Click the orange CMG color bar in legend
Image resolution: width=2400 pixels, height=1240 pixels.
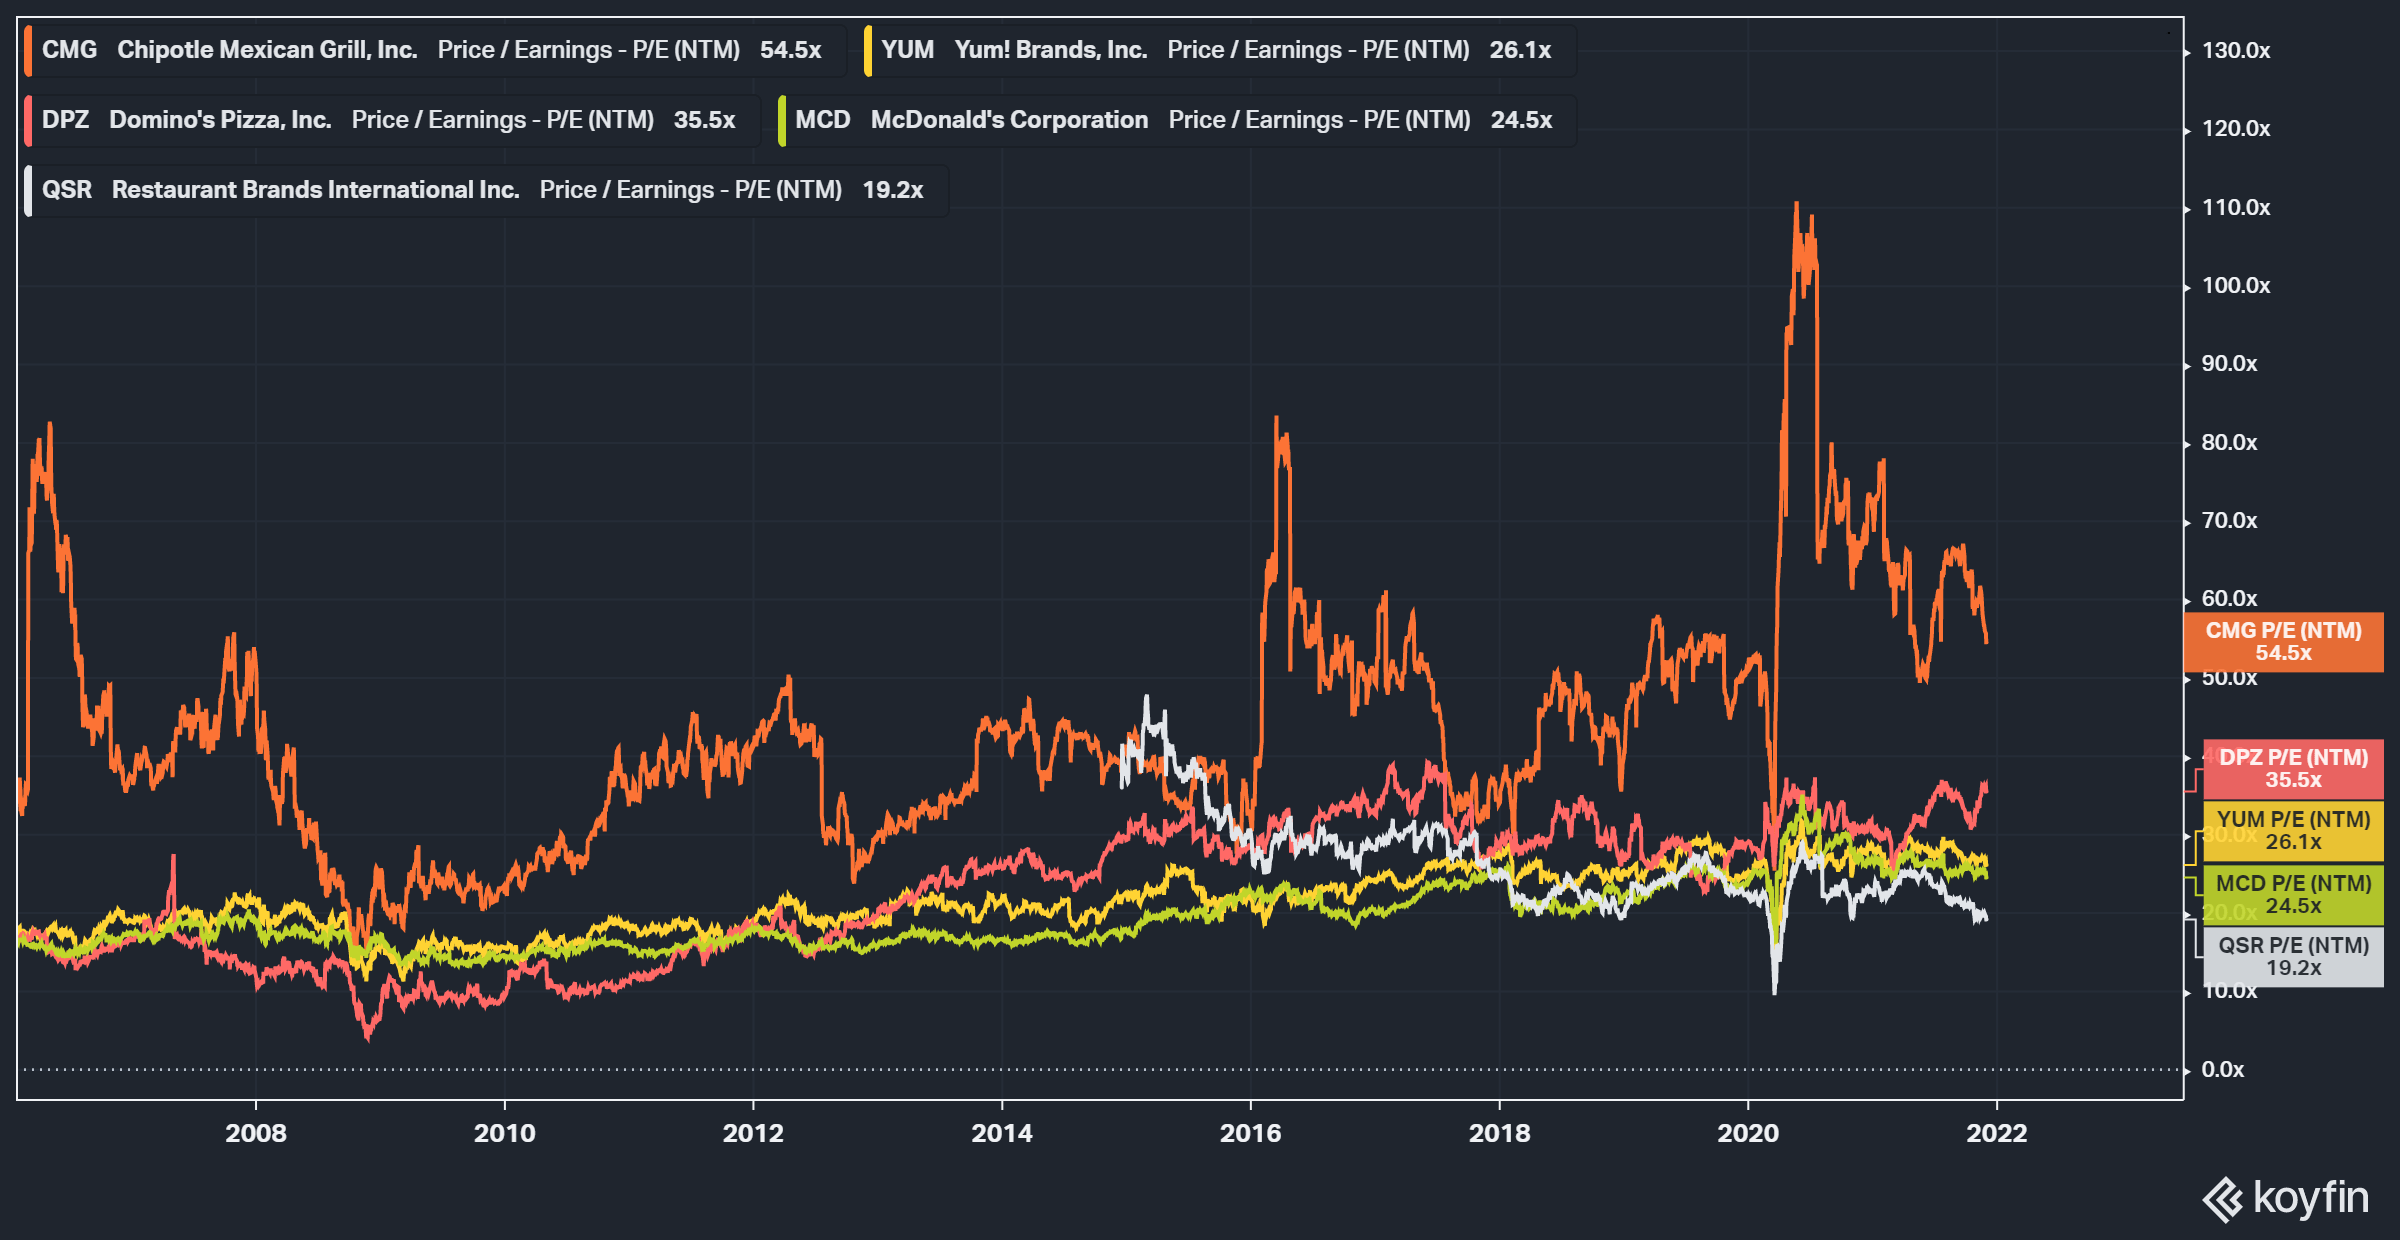[28, 50]
